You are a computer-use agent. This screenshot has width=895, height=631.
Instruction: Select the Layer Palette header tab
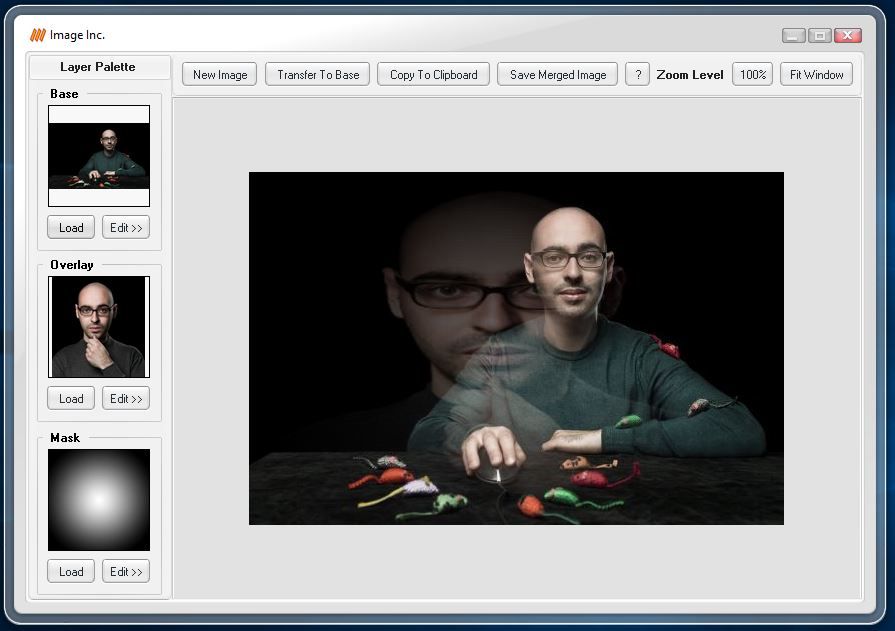(x=98, y=67)
